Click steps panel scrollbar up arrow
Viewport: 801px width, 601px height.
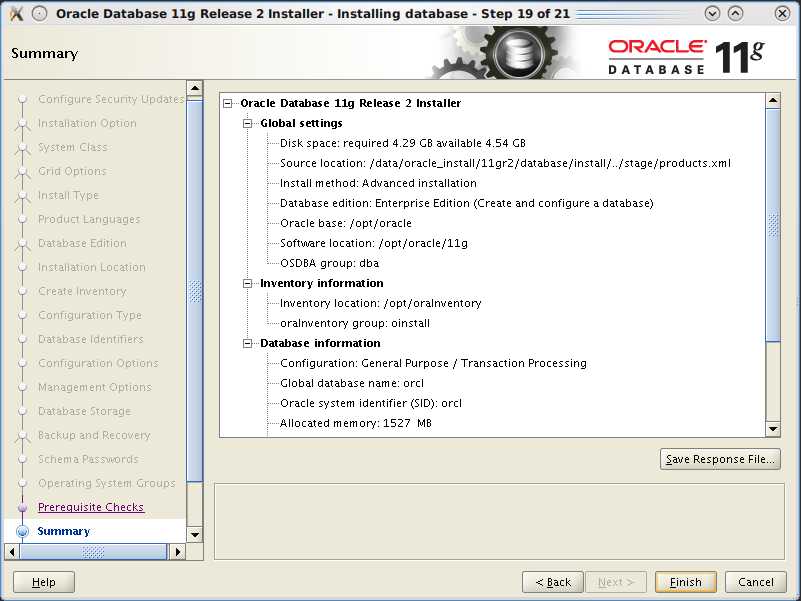click(x=195, y=88)
